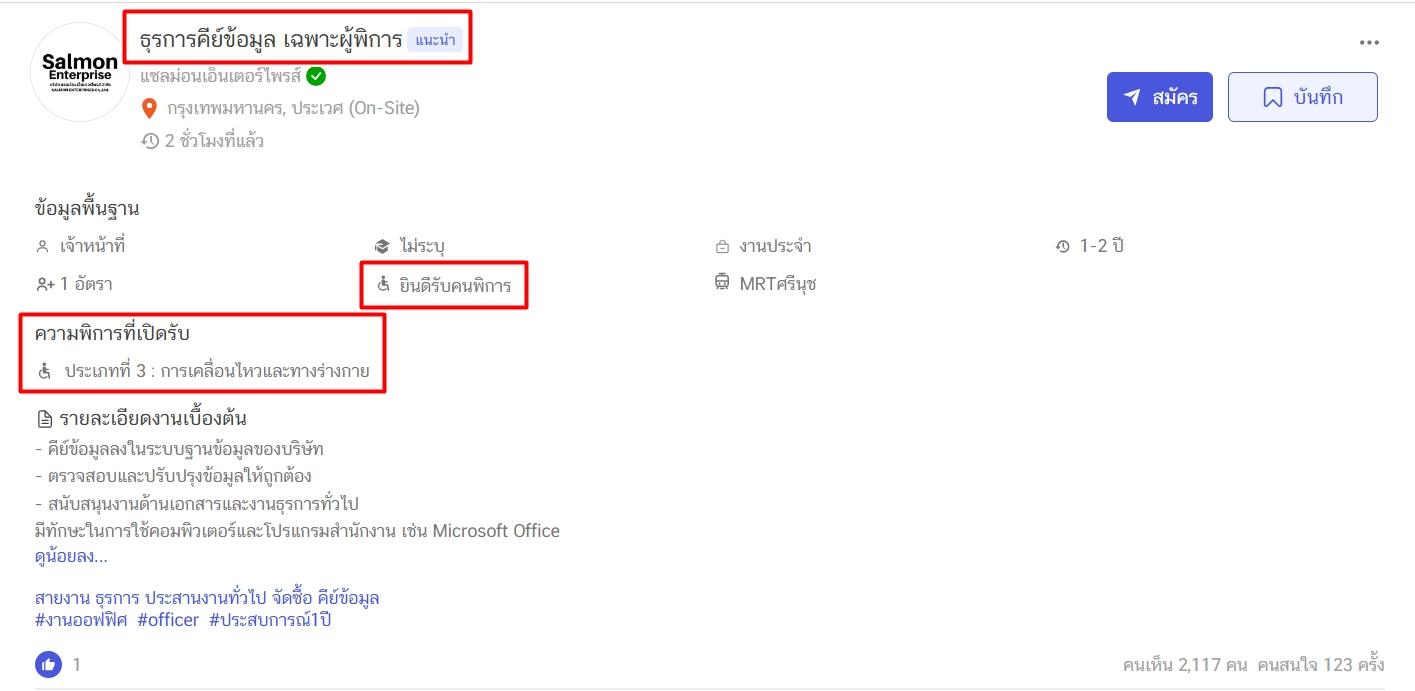Select the #ประสบการณ์1ปี hashtag

pyautogui.click(x=270, y=620)
